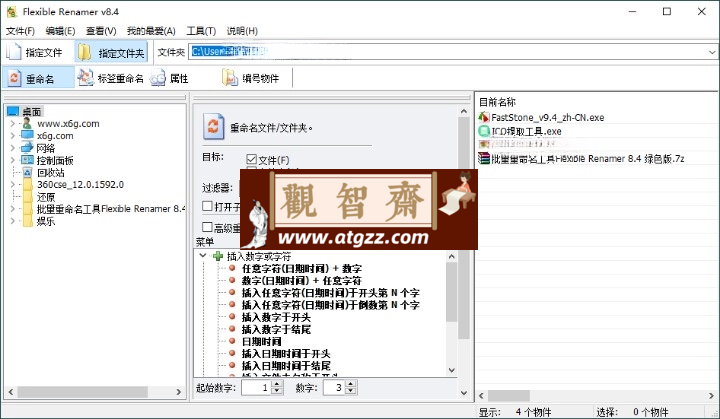This screenshot has width=720, height=419.
Task: Expand the 网络 tree node
Action: [12, 147]
